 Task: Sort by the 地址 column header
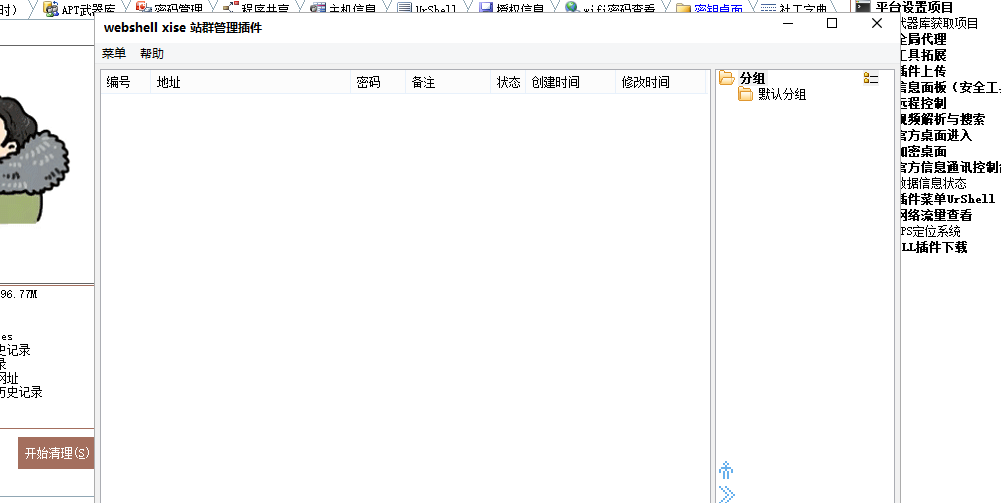coord(250,82)
